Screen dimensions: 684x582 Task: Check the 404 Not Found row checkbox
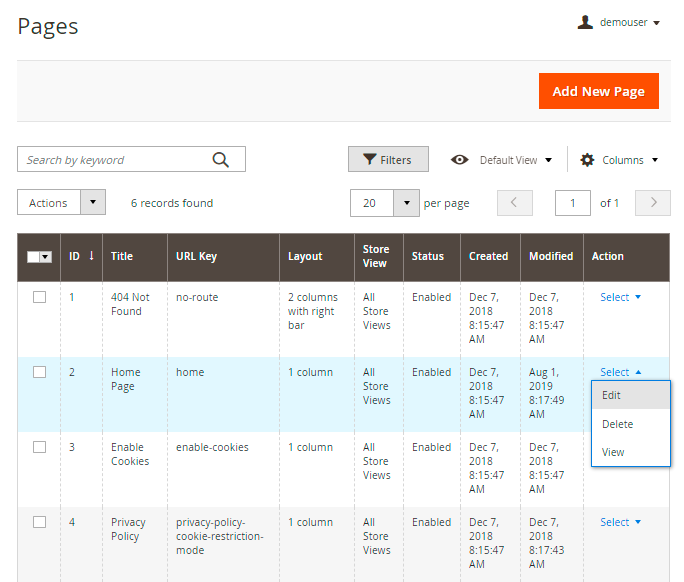(x=40, y=297)
